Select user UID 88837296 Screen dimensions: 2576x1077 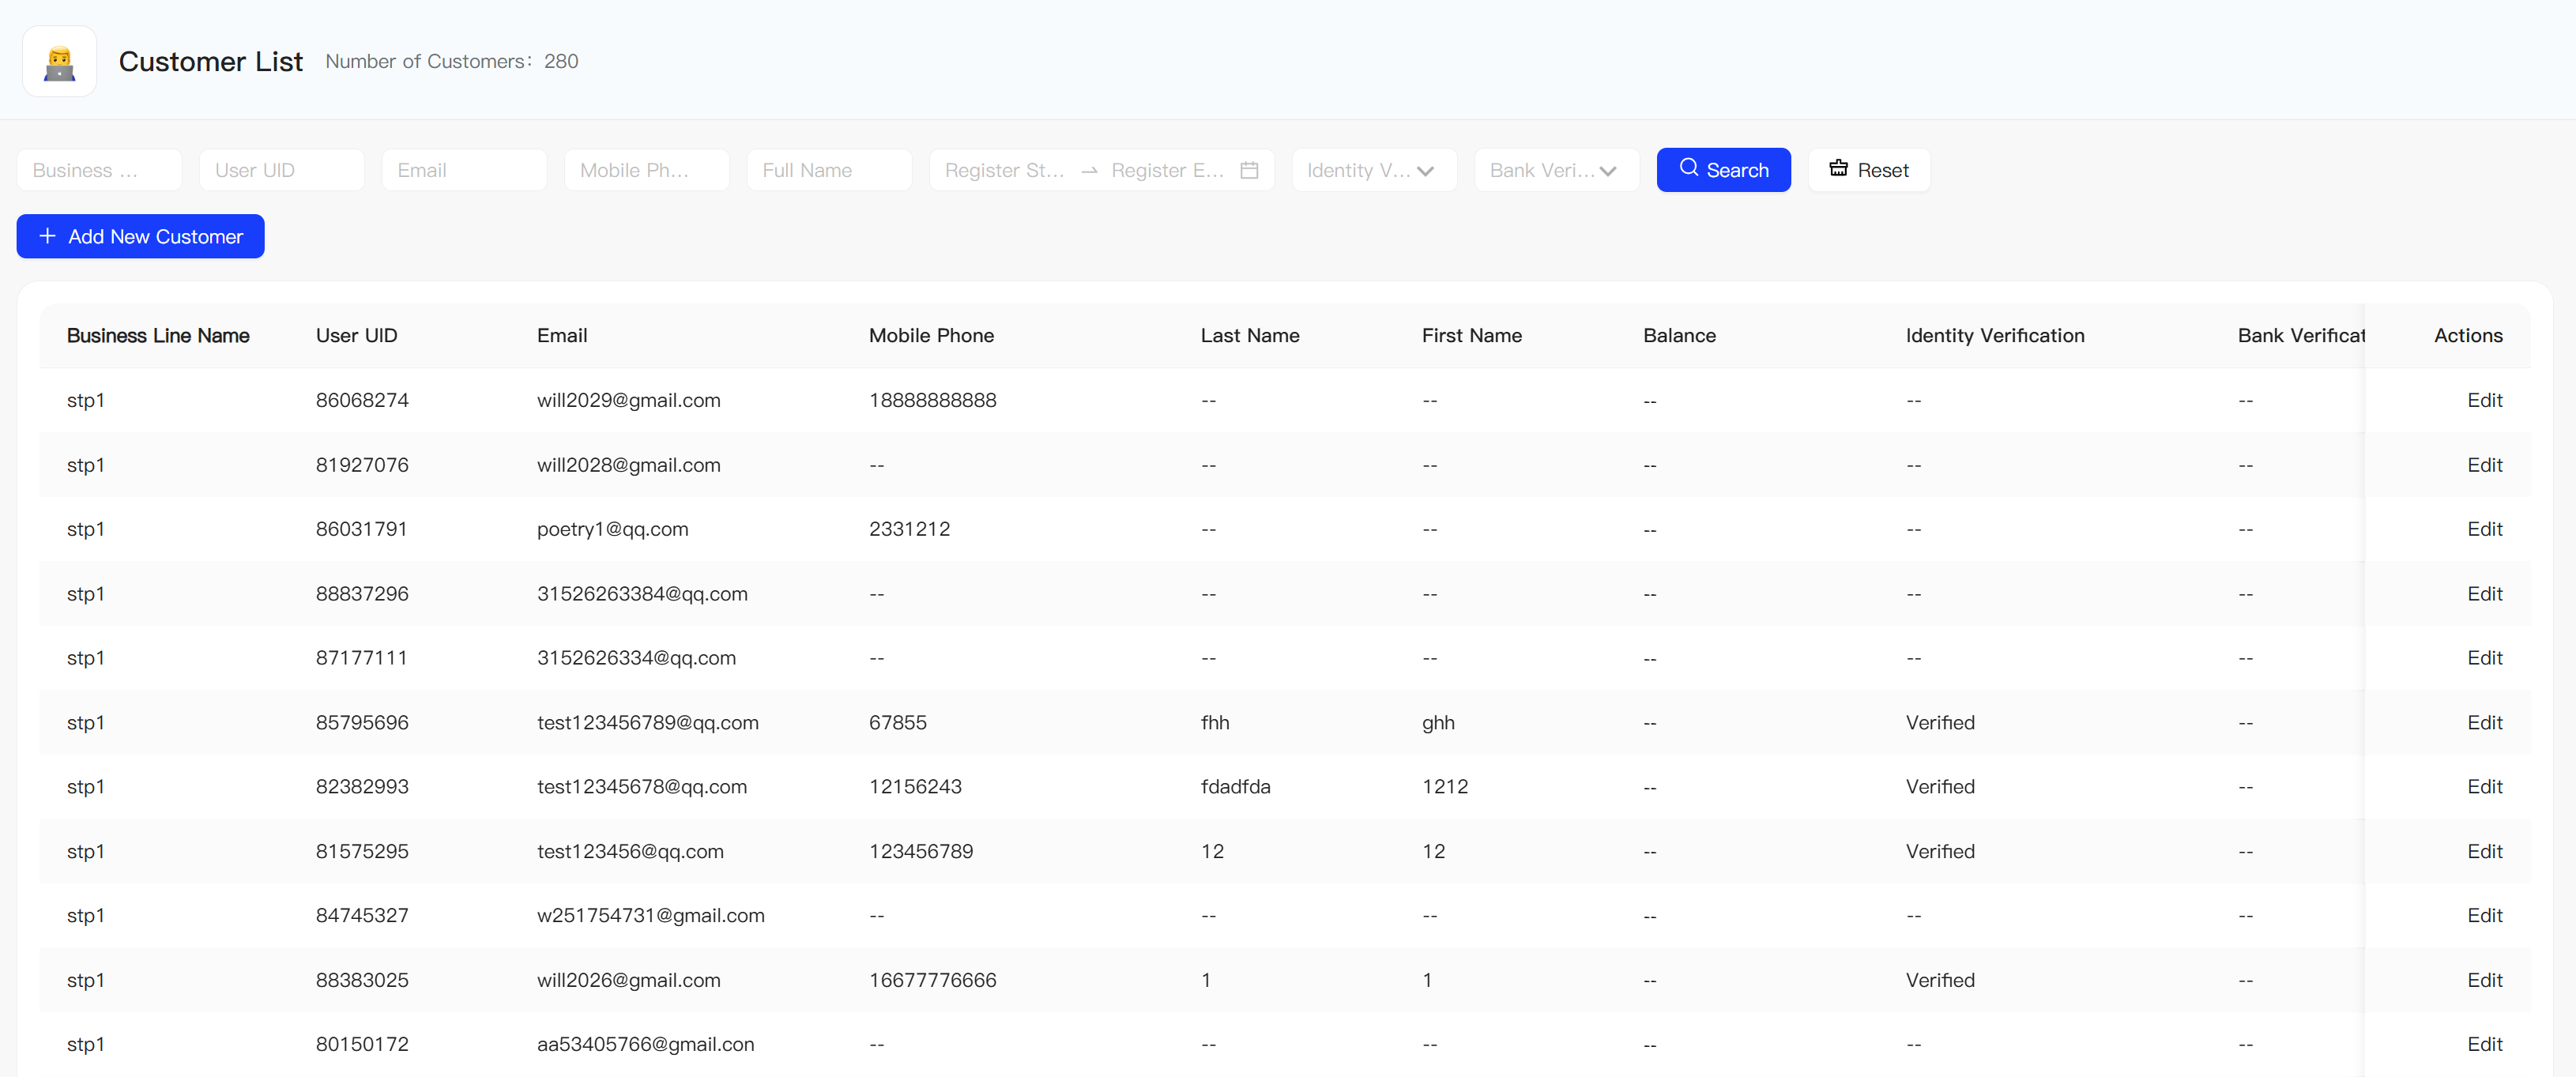[x=362, y=594]
